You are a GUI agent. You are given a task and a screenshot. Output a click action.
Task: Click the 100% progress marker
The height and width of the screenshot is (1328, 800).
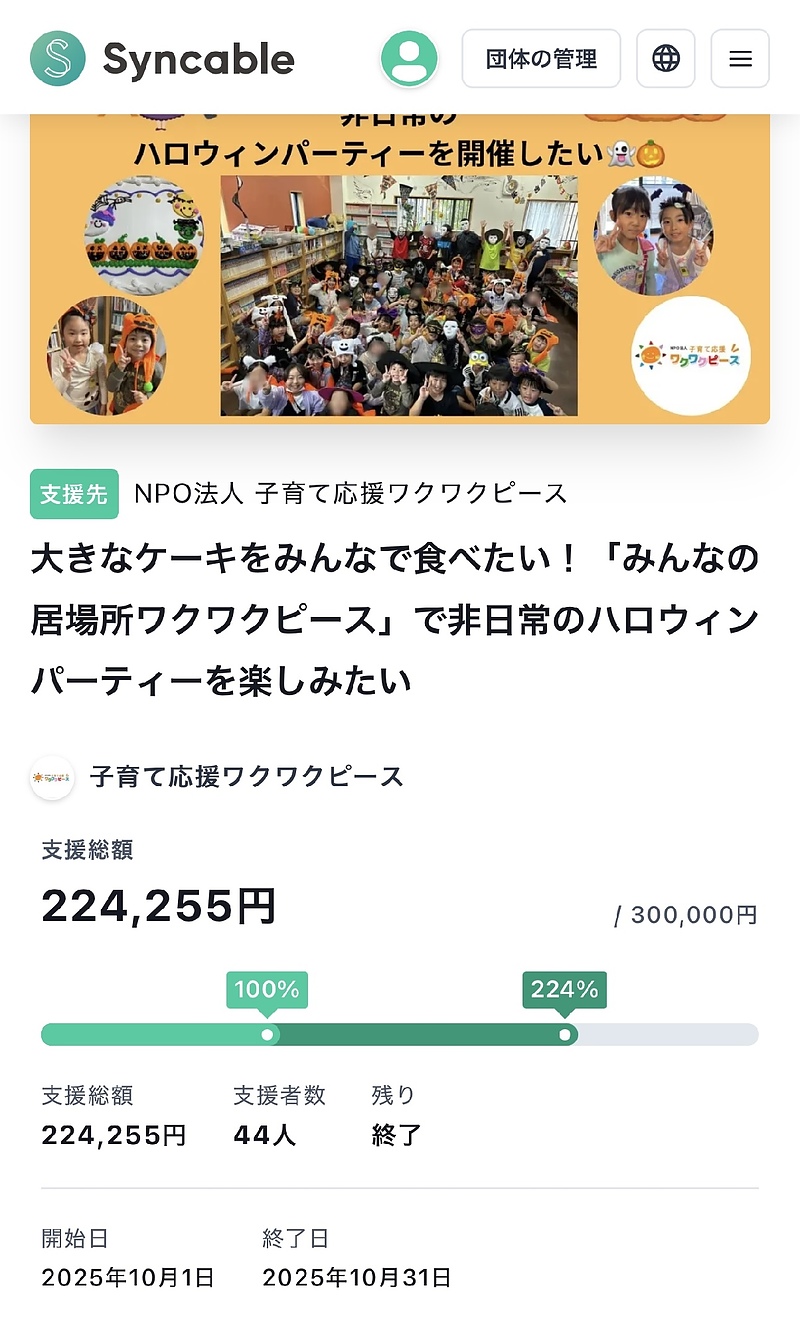267,990
